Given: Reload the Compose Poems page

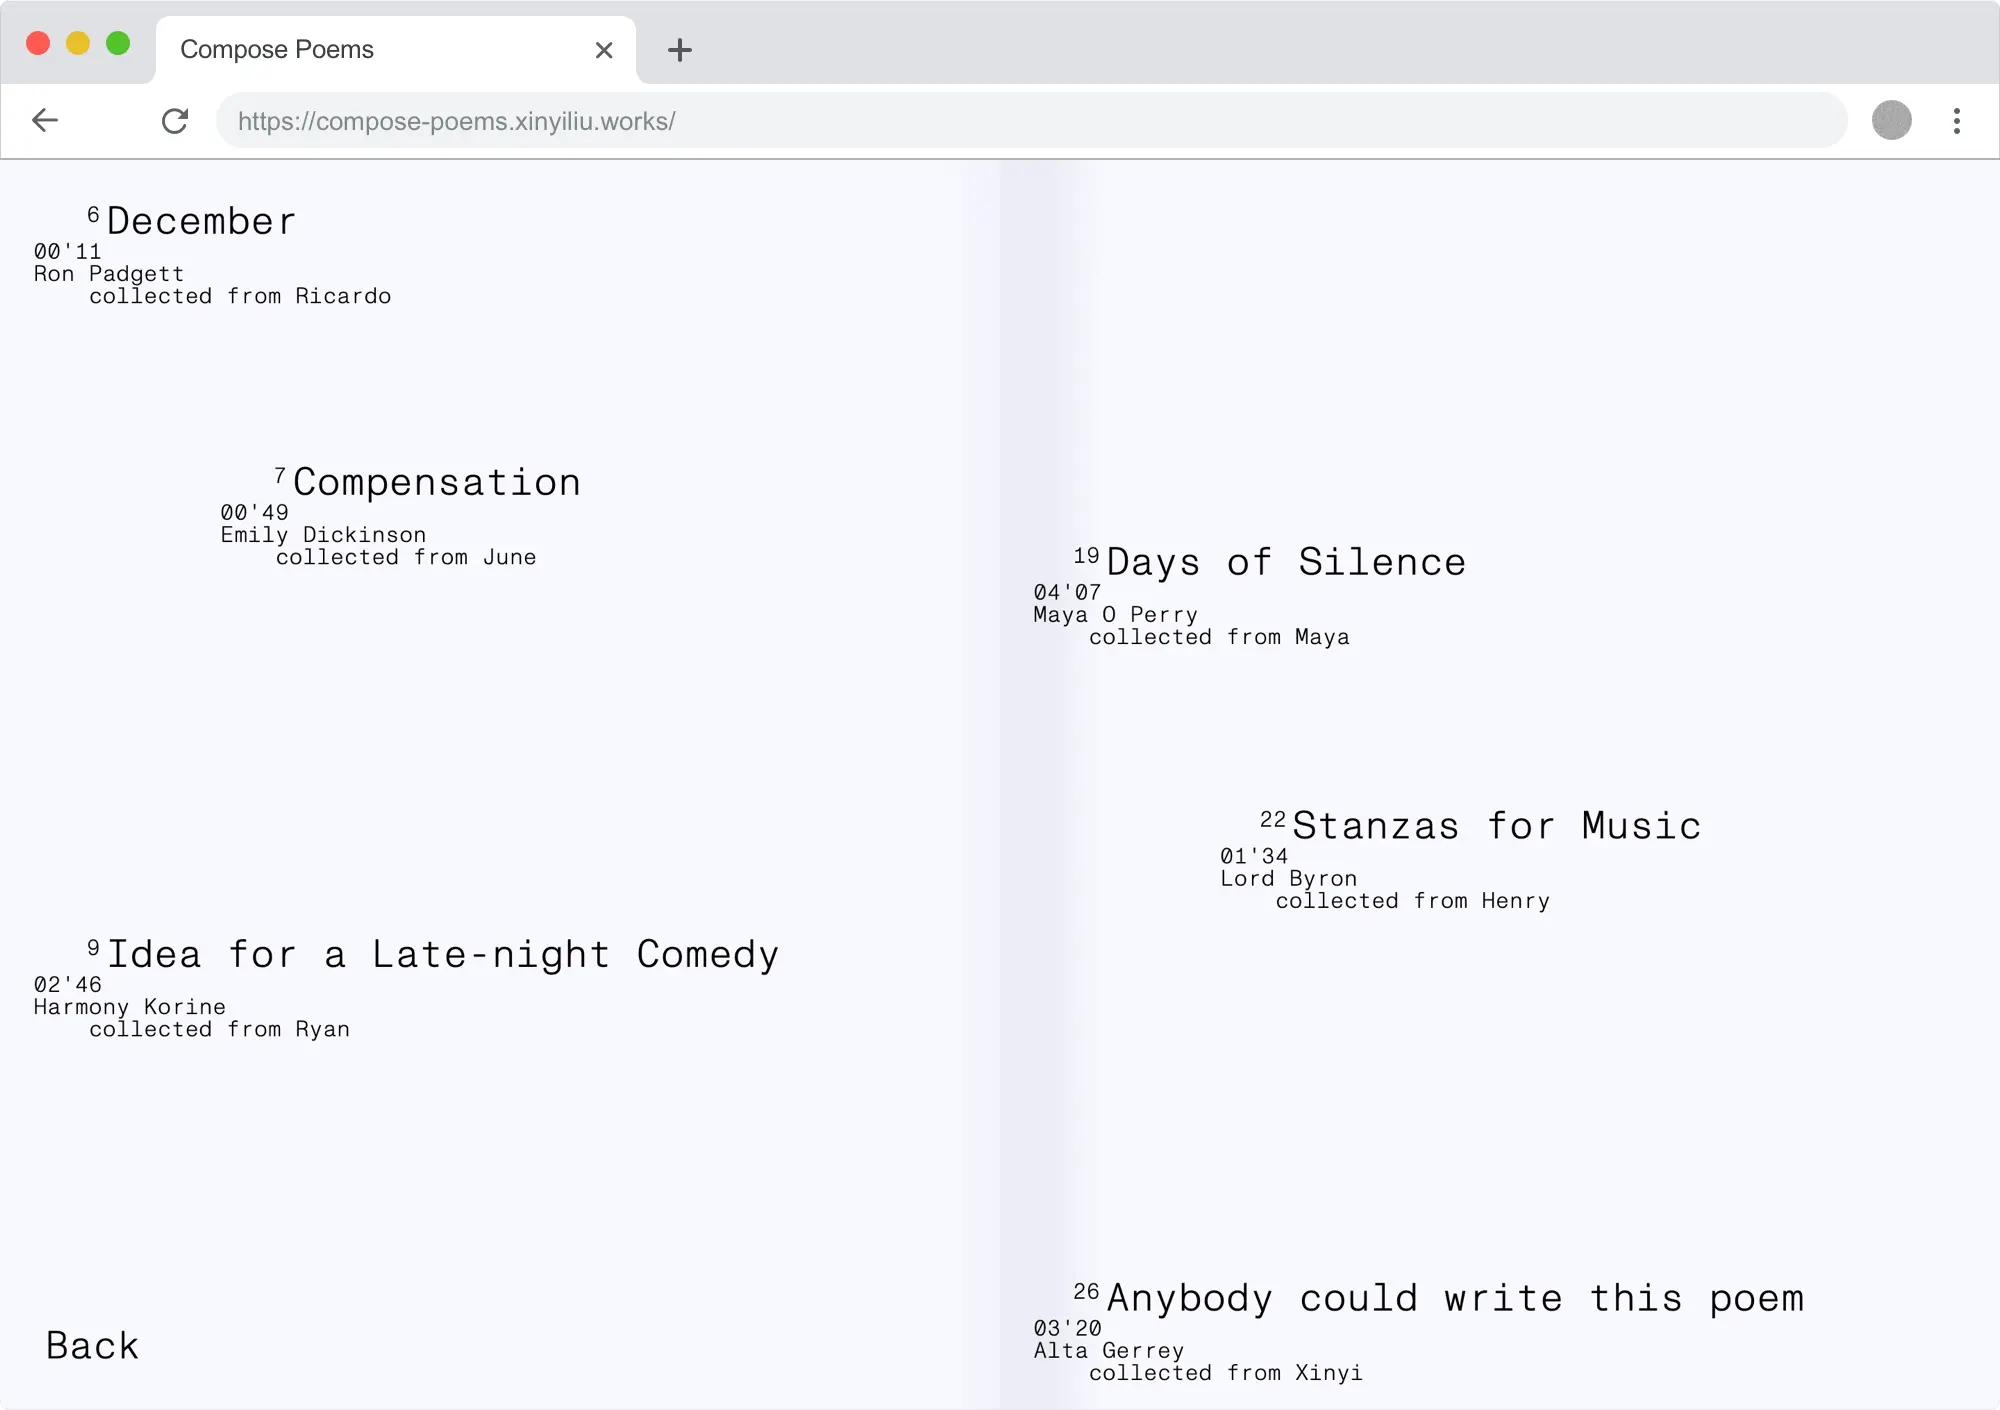Looking at the screenshot, I should coord(175,120).
